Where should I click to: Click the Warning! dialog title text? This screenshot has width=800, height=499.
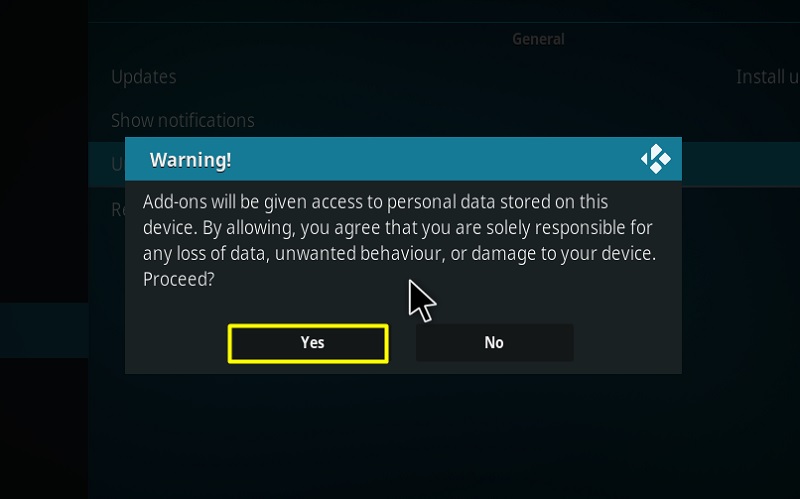[x=190, y=160]
